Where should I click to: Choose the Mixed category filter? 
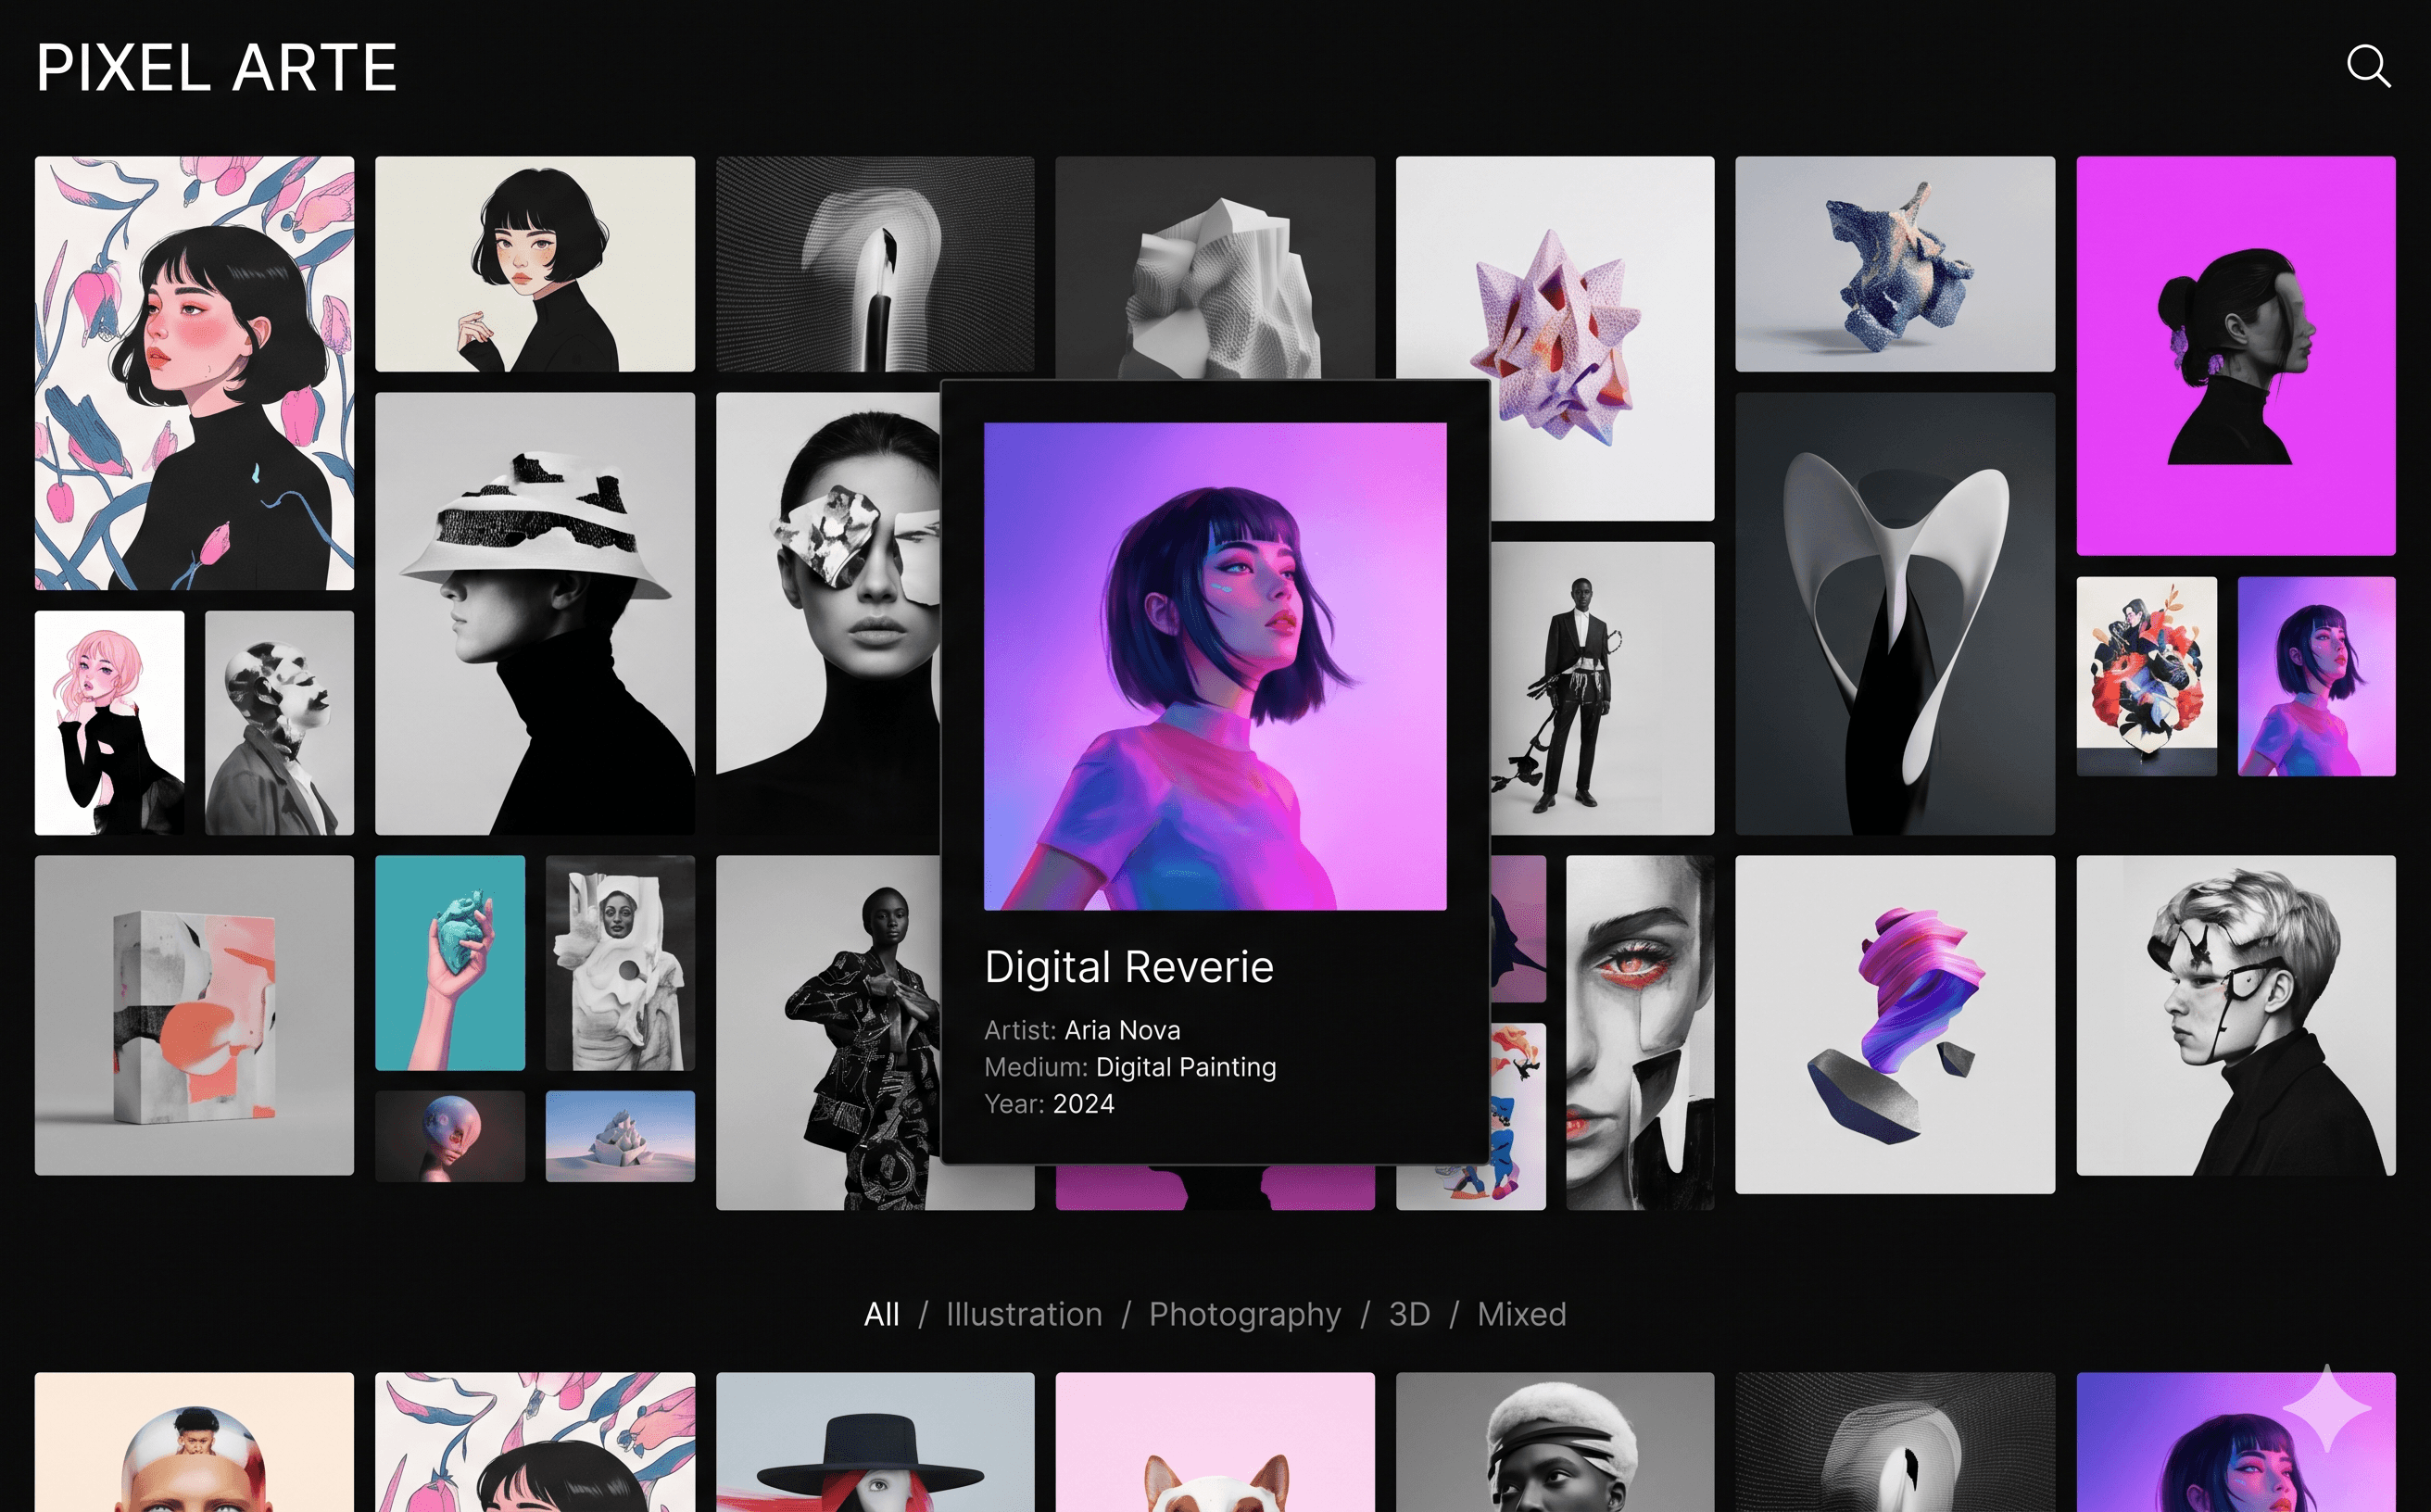[x=1522, y=1314]
